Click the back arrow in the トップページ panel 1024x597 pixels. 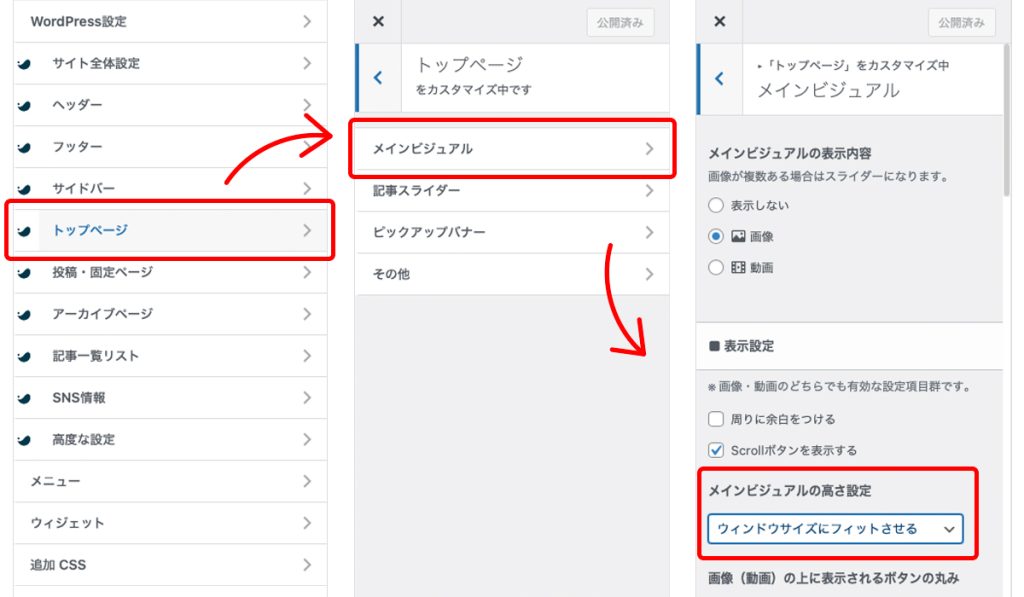(x=377, y=77)
